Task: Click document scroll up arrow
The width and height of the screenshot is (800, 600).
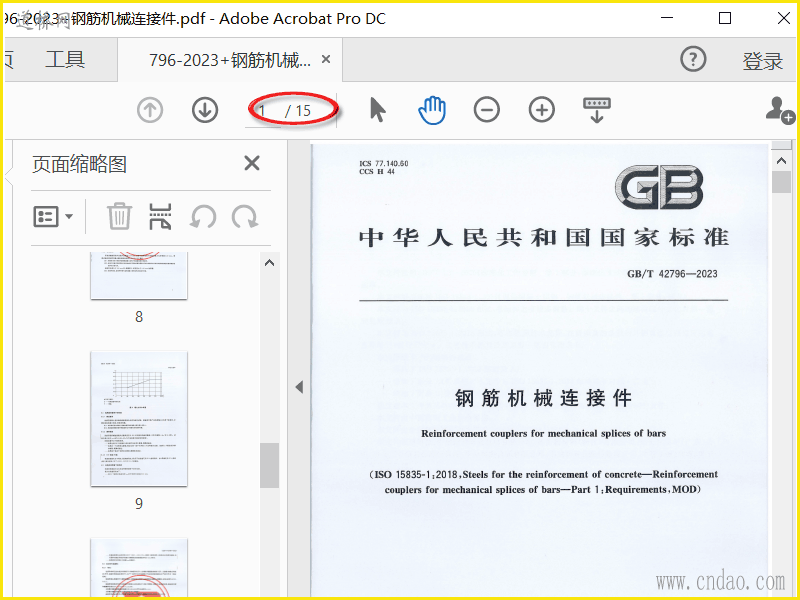Action: tap(781, 161)
